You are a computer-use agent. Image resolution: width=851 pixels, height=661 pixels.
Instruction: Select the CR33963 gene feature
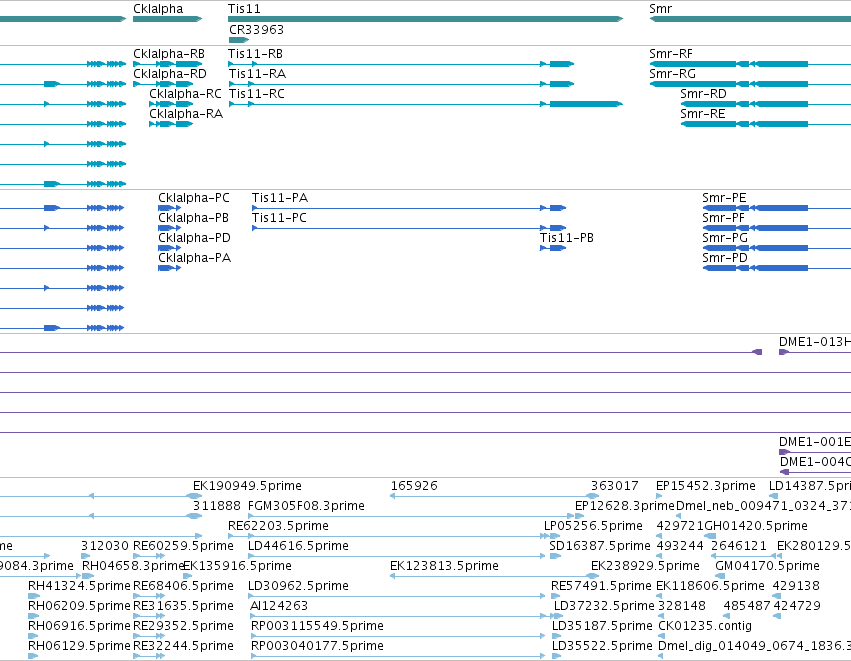(x=239, y=40)
